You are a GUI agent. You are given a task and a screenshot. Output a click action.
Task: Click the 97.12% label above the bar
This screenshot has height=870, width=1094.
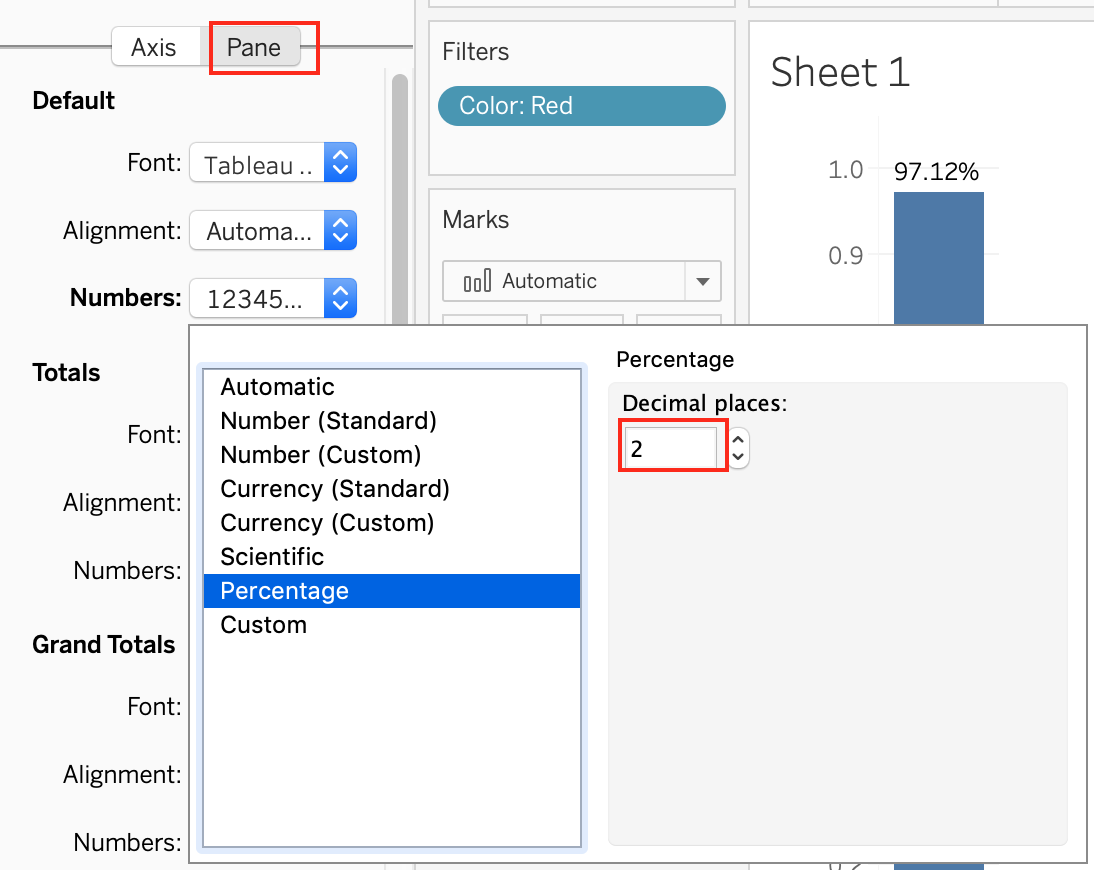pyautogui.click(x=938, y=171)
